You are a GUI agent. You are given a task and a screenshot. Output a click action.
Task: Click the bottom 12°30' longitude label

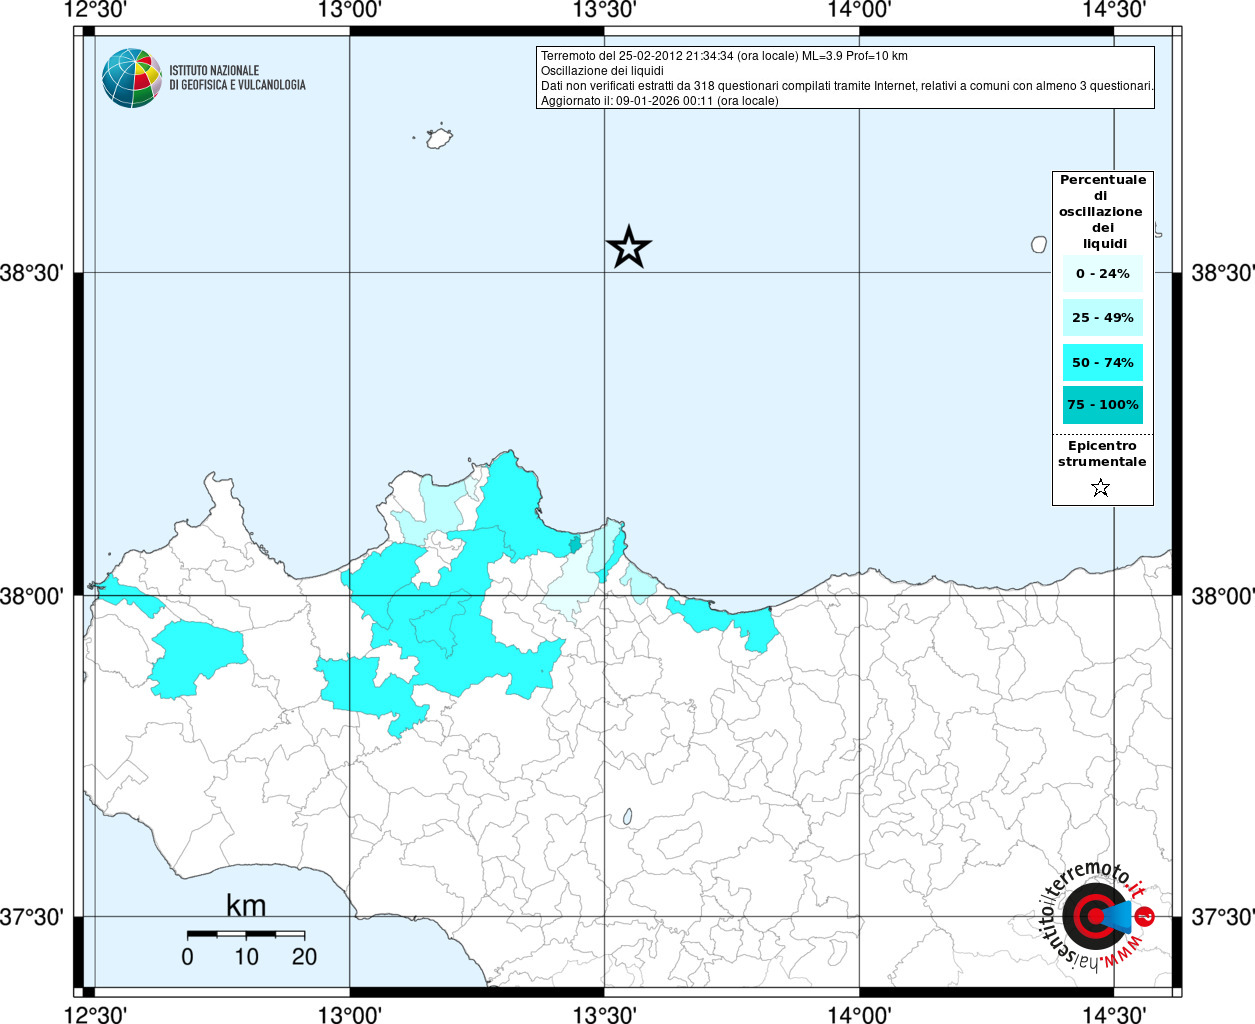pos(95,1014)
